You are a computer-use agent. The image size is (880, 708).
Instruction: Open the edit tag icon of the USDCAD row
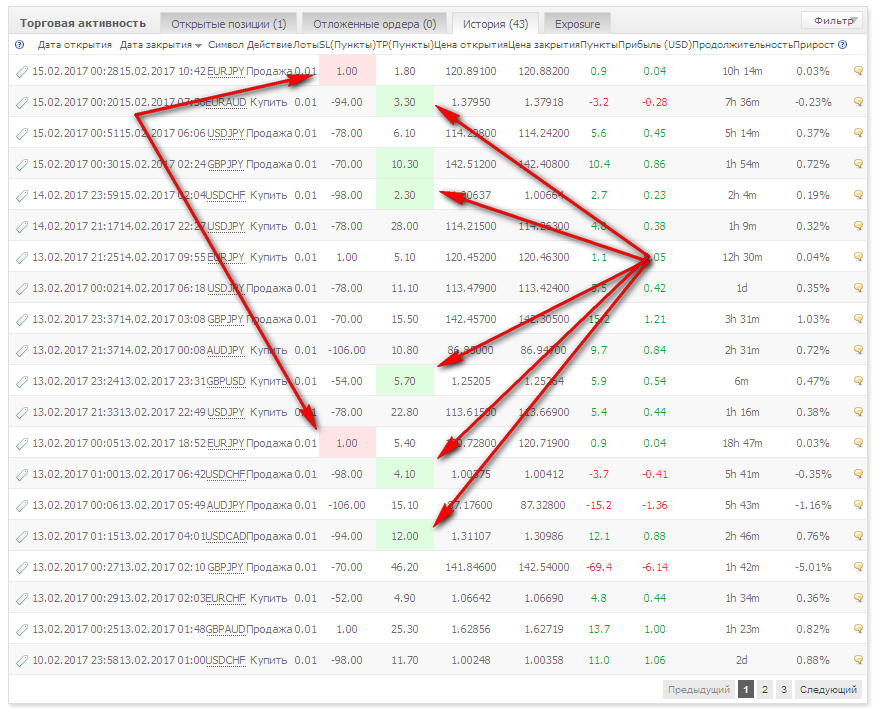(22, 536)
